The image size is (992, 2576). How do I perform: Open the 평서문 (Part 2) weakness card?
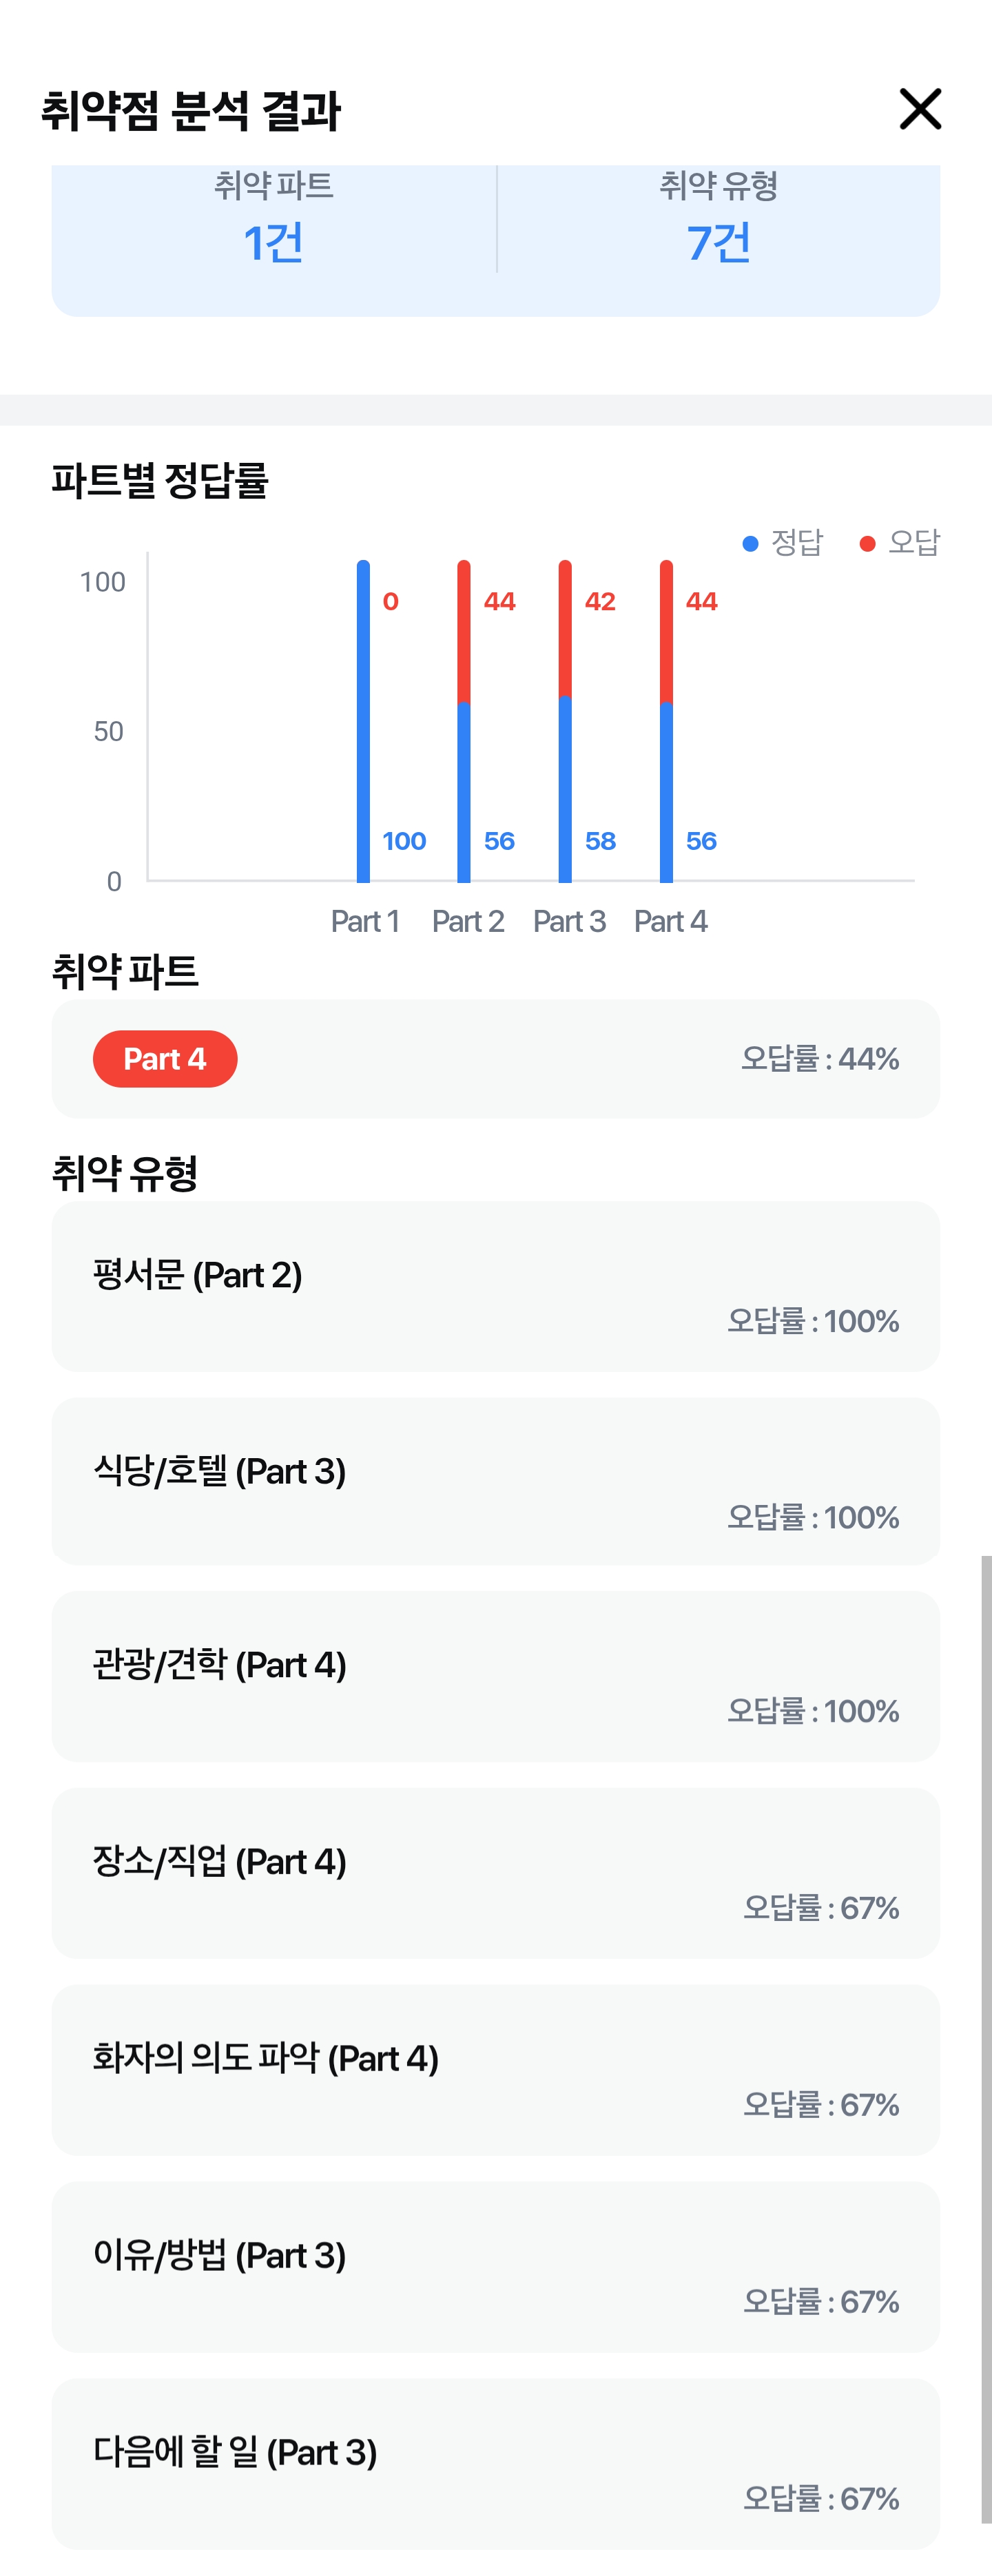[x=495, y=1286]
